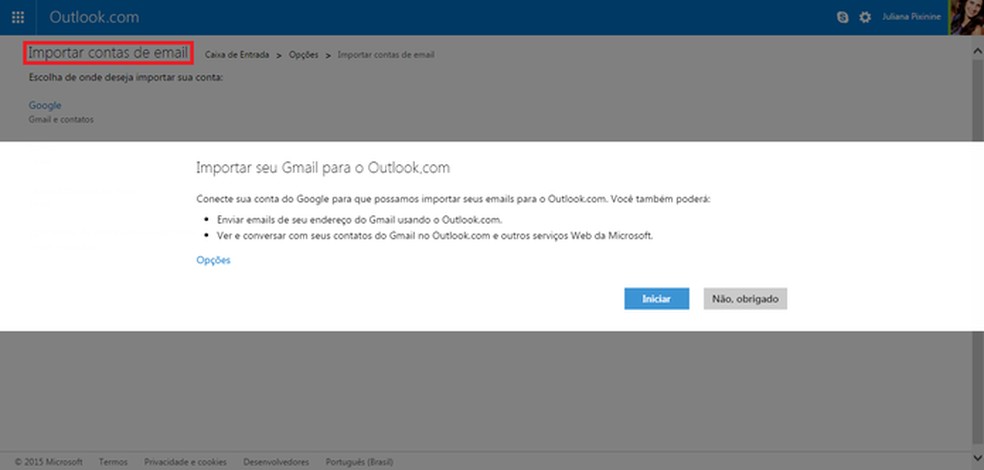The width and height of the screenshot is (984, 470).
Task: Open the Skype chat icon
Action: coord(843,18)
